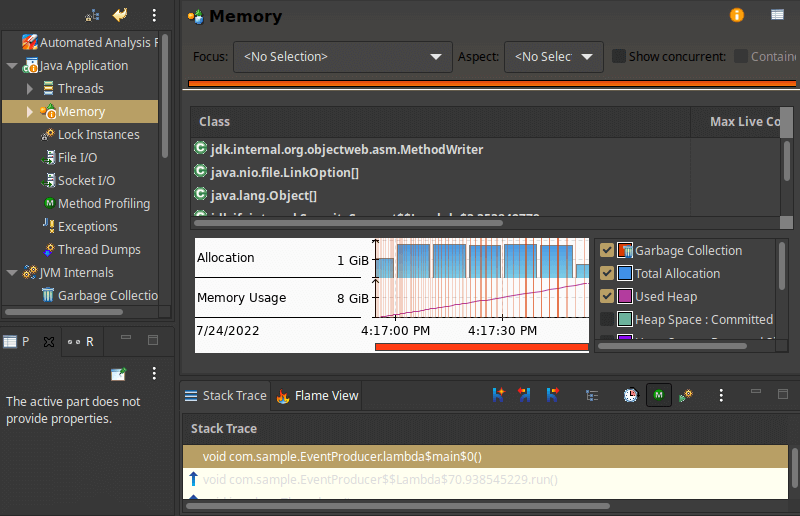The height and width of the screenshot is (516, 800).
Task: Click the Allocation chart area
Action: click(482, 258)
